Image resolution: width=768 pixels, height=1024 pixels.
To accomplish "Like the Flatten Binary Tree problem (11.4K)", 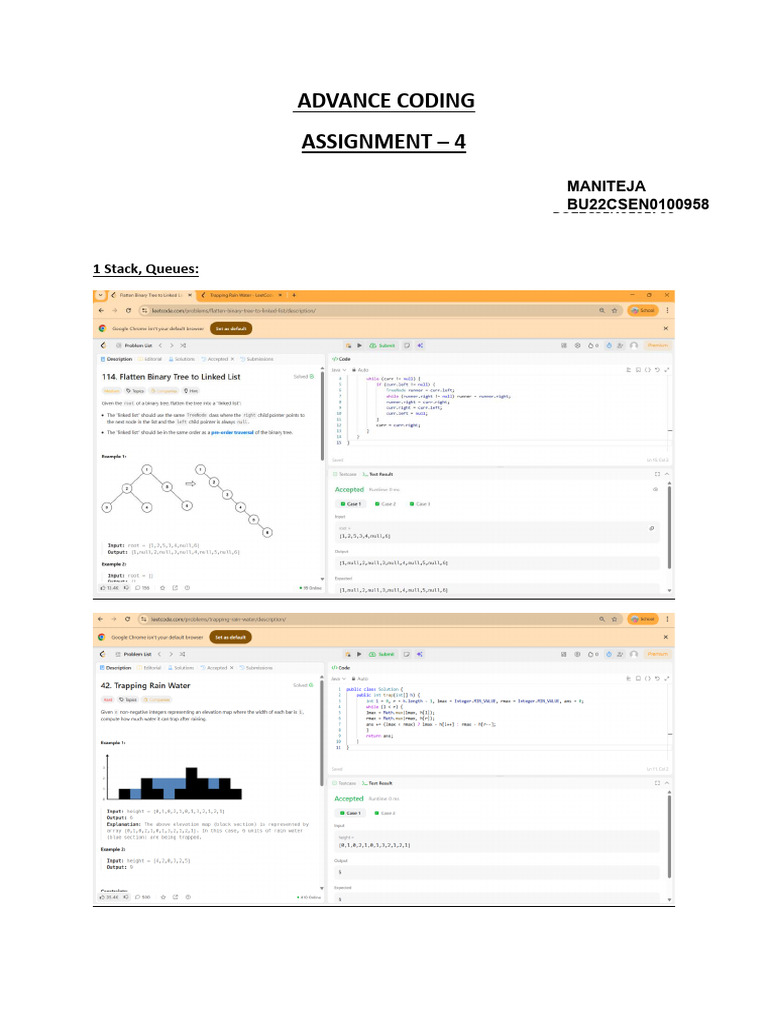I will 110,588.
